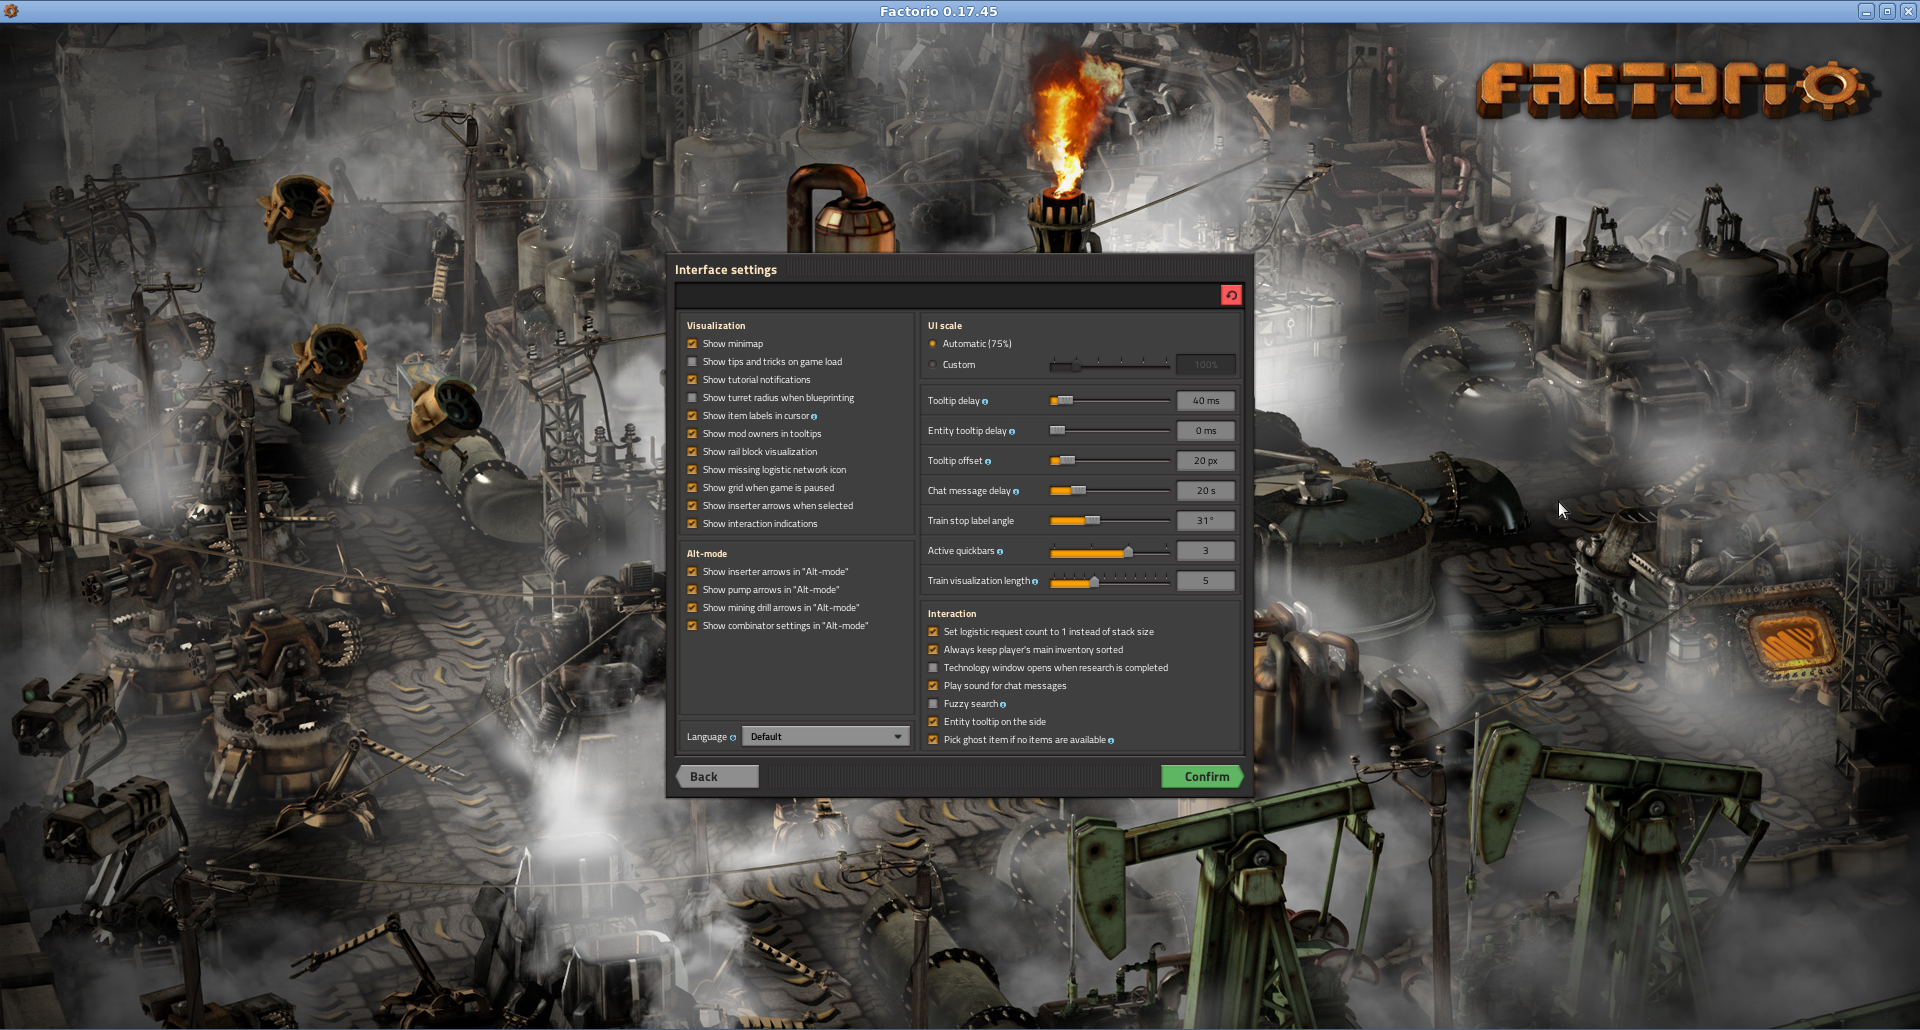Click the Active quickbars slider
1920x1030 pixels.
(1110, 551)
